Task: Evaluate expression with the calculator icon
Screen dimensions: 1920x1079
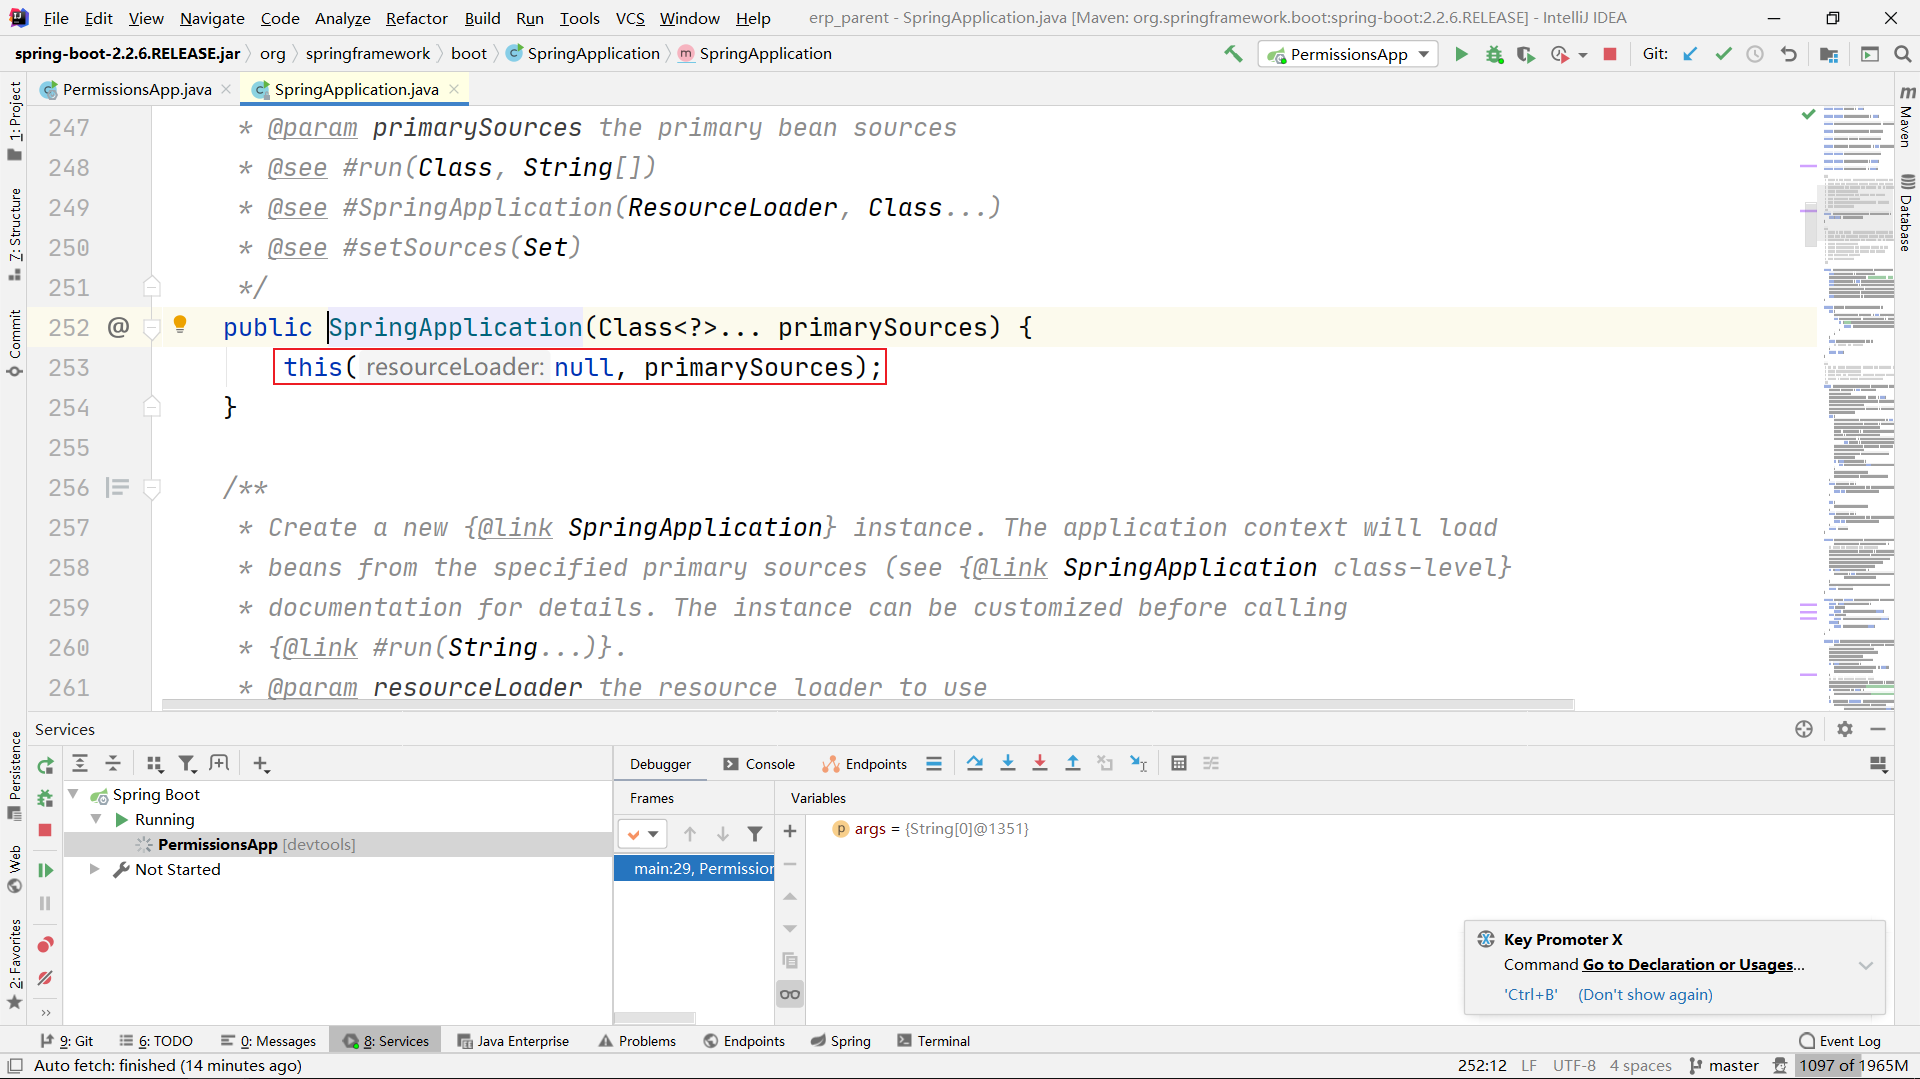Action: 1179,764
